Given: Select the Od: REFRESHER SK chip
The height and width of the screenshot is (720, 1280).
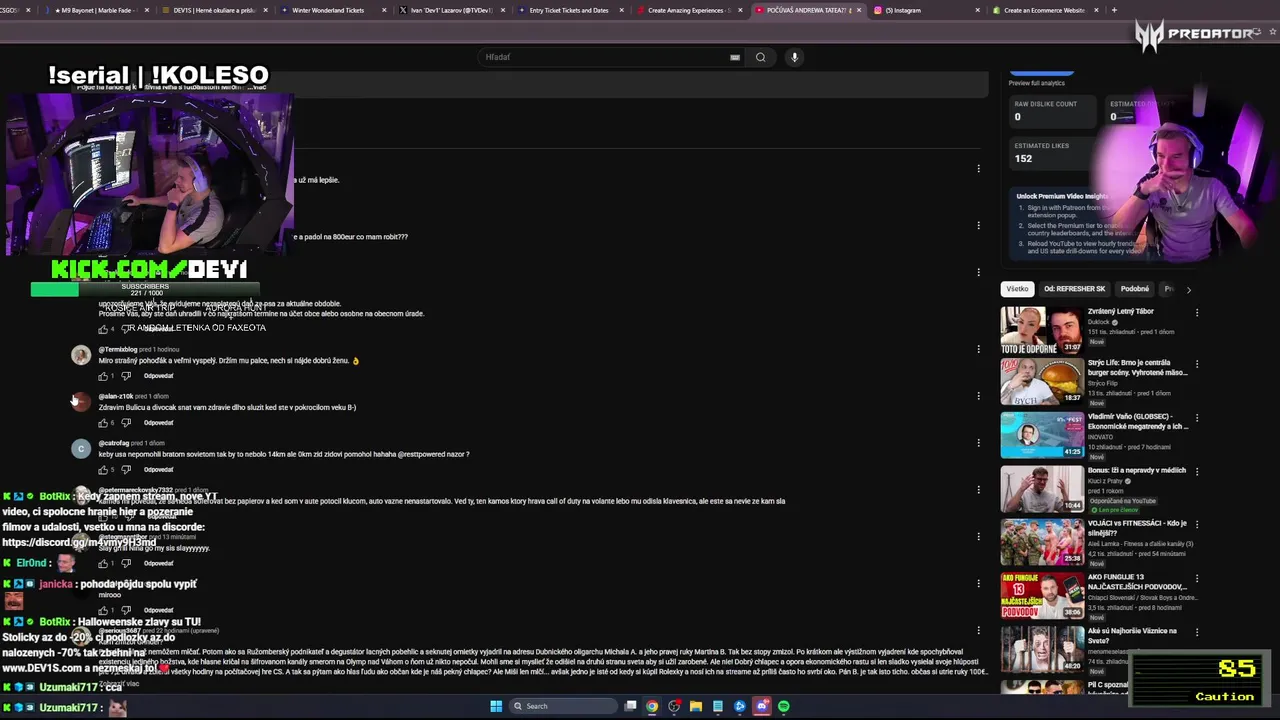Looking at the screenshot, I should [x=1074, y=289].
